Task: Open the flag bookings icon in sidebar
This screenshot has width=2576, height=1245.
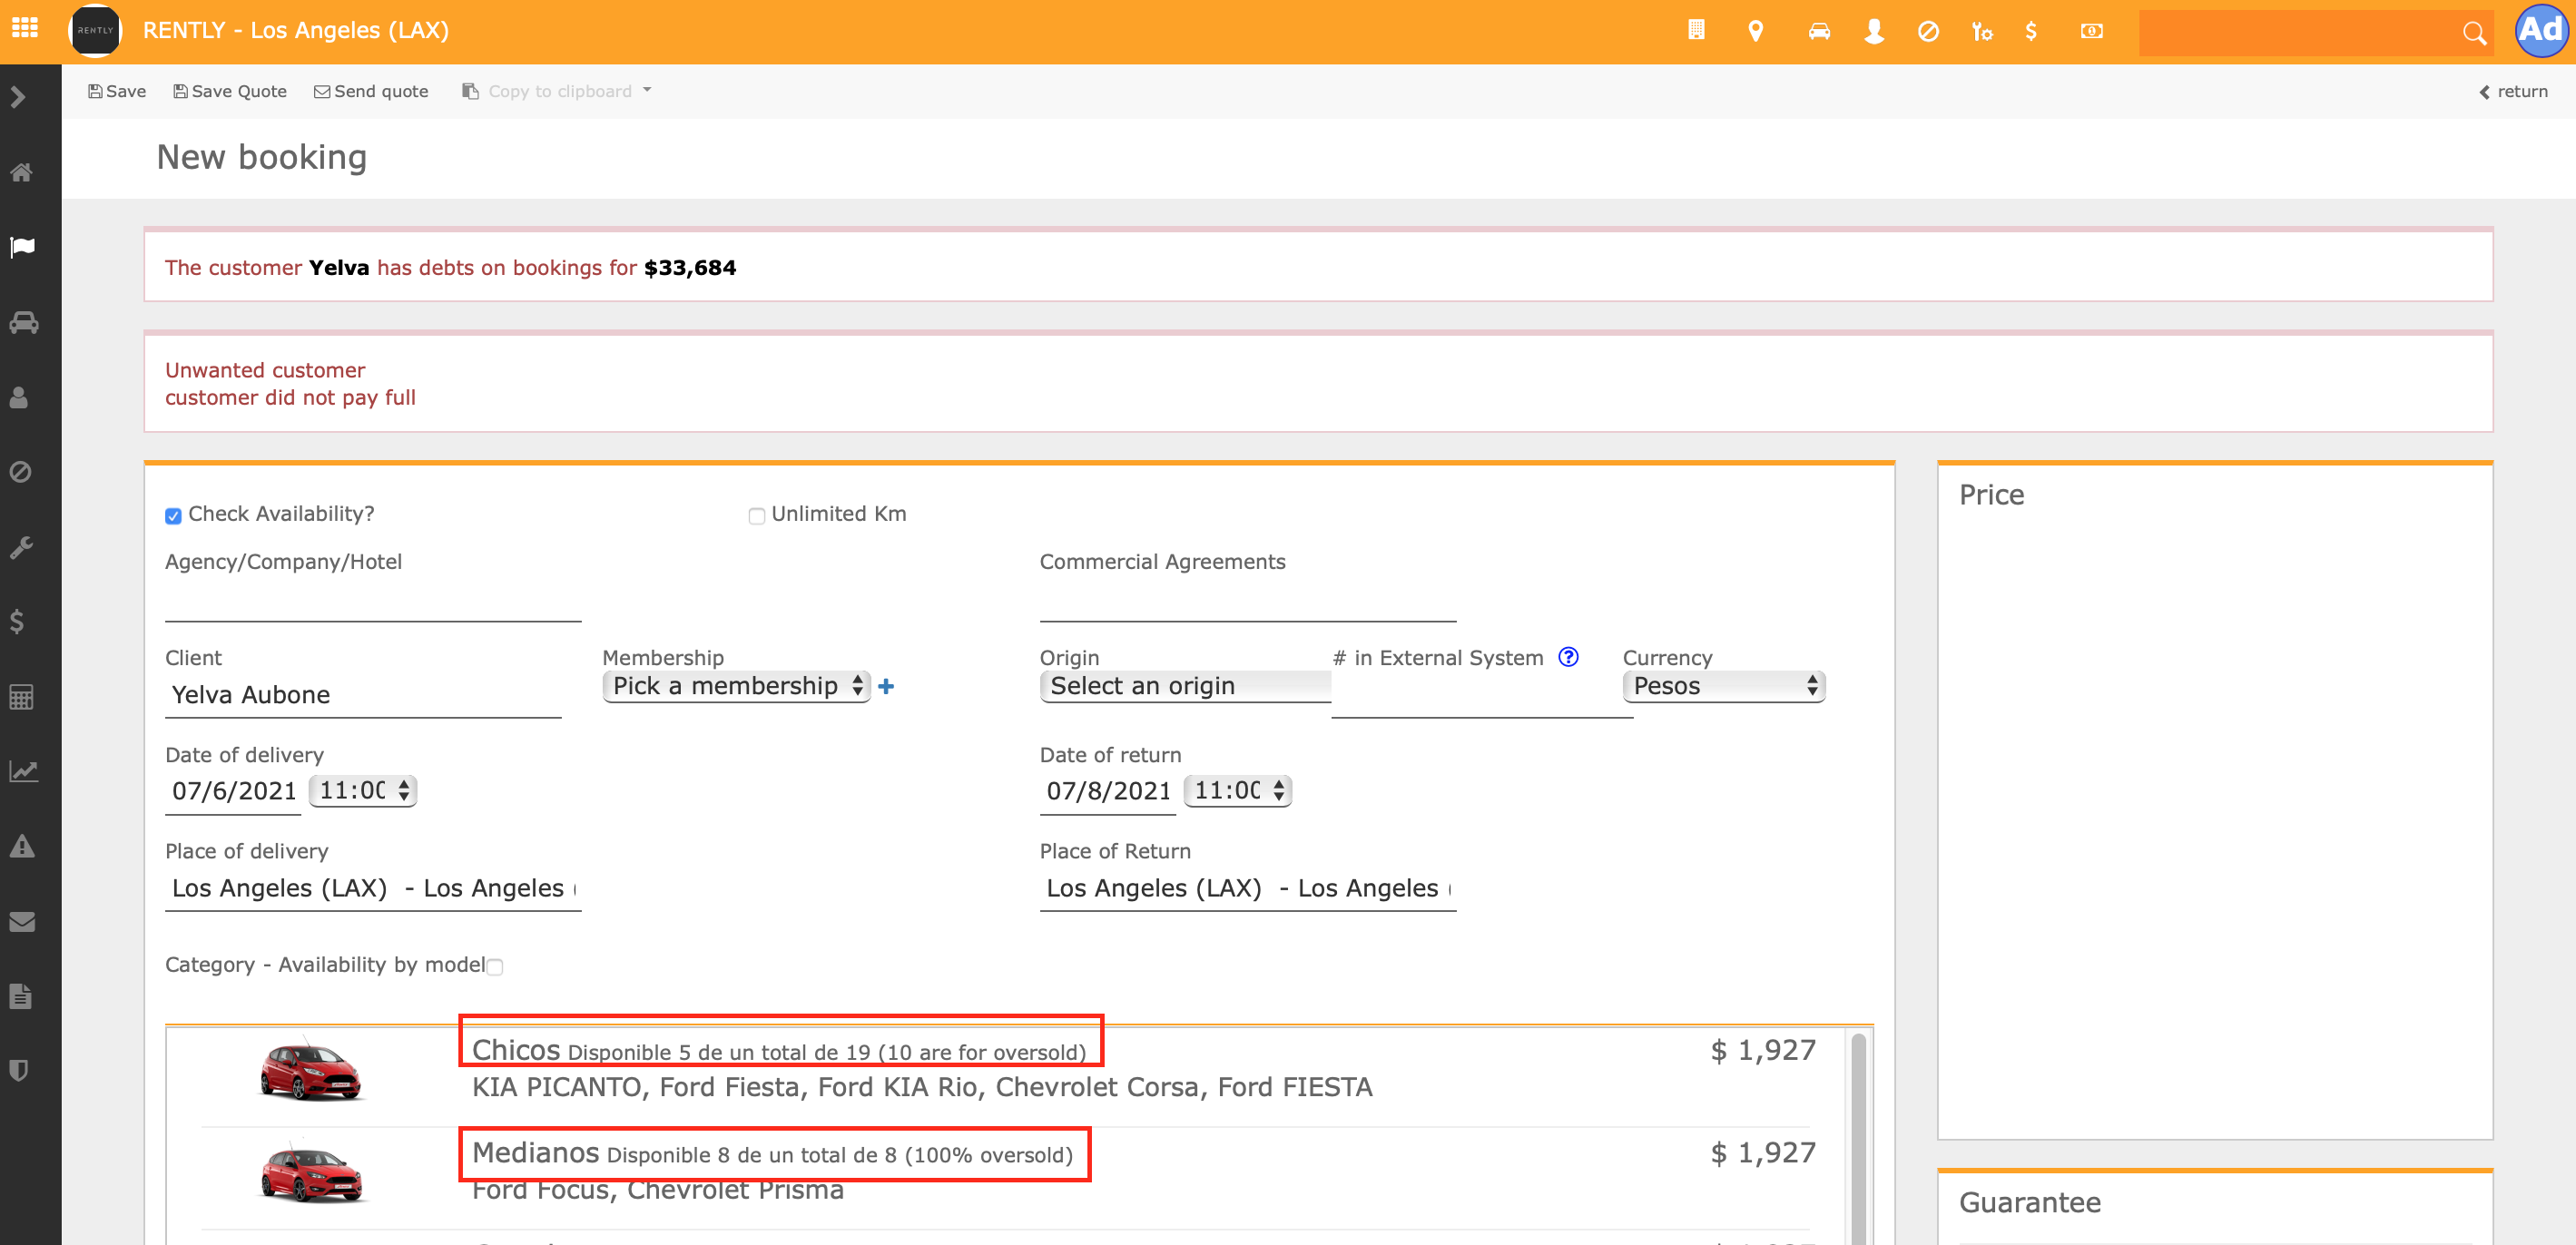Action: [x=22, y=247]
